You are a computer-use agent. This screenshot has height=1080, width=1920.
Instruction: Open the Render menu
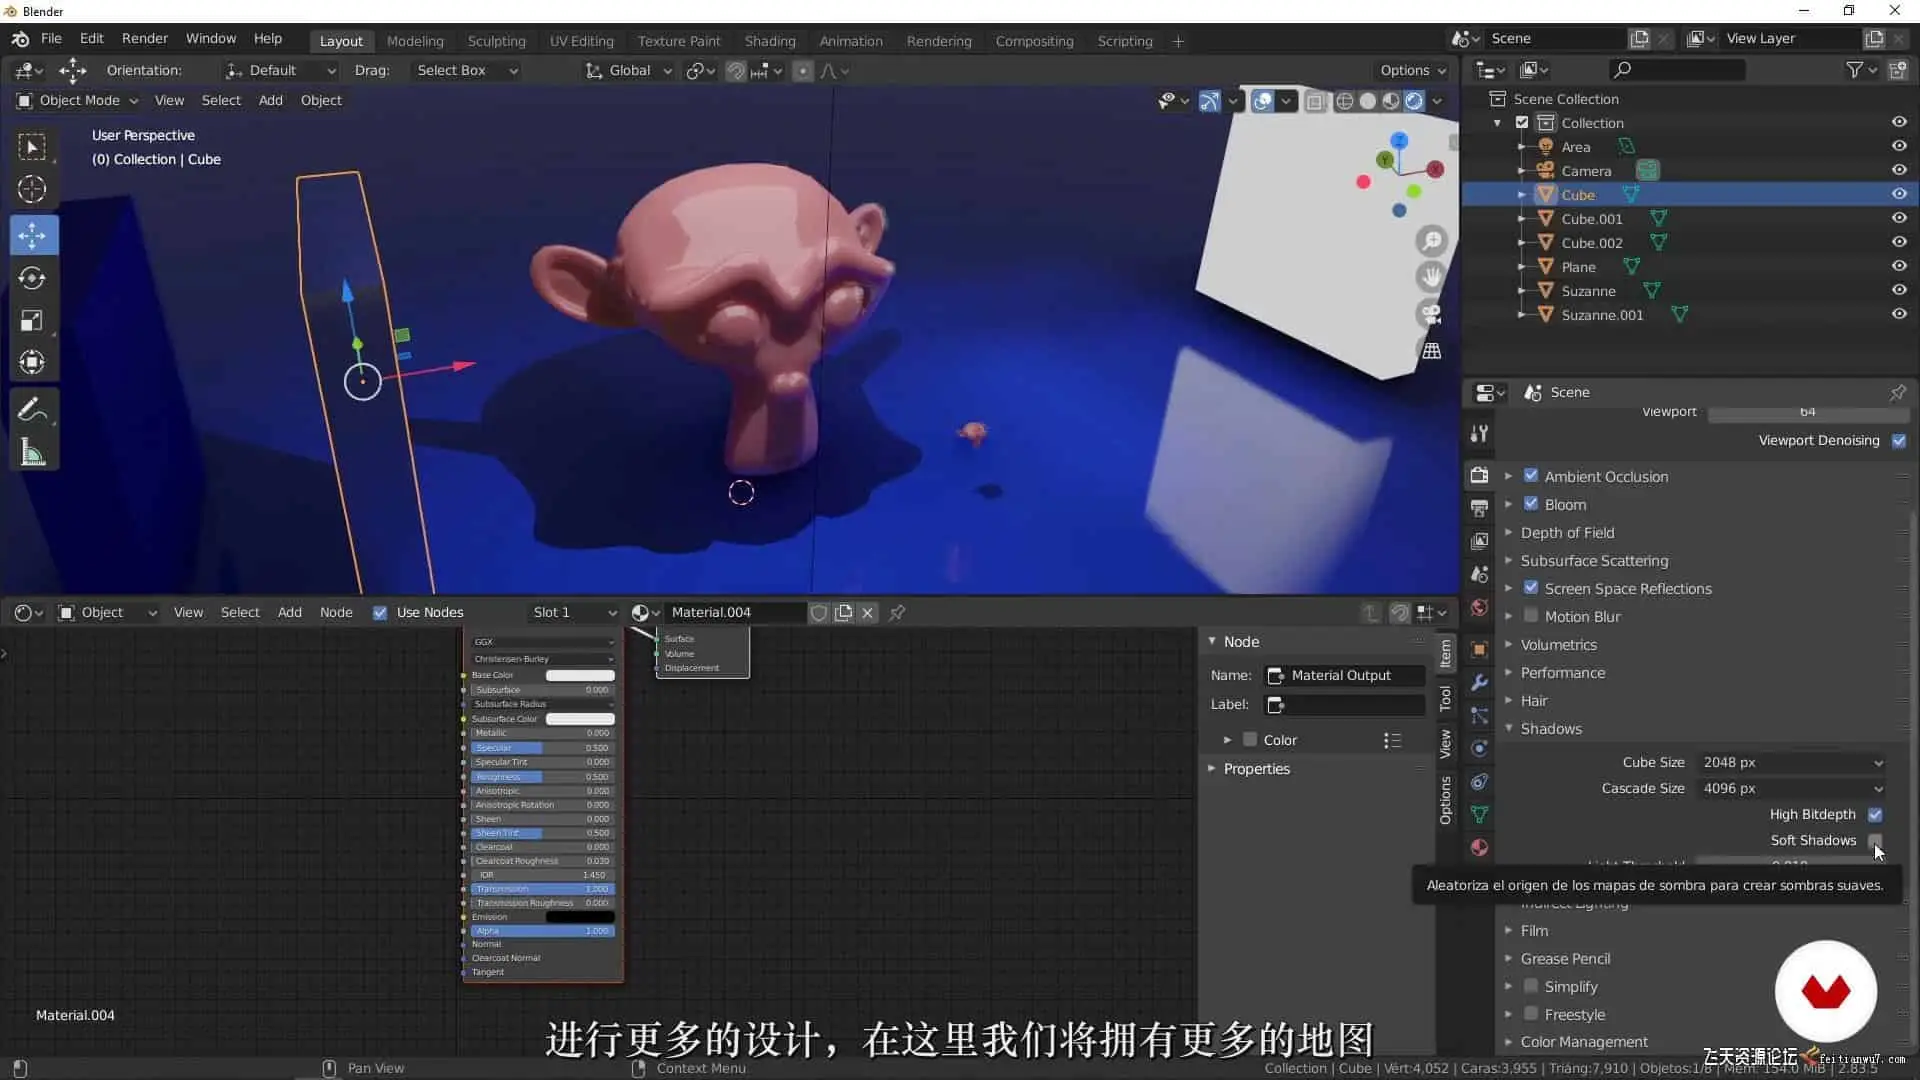click(x=144, y=38)
